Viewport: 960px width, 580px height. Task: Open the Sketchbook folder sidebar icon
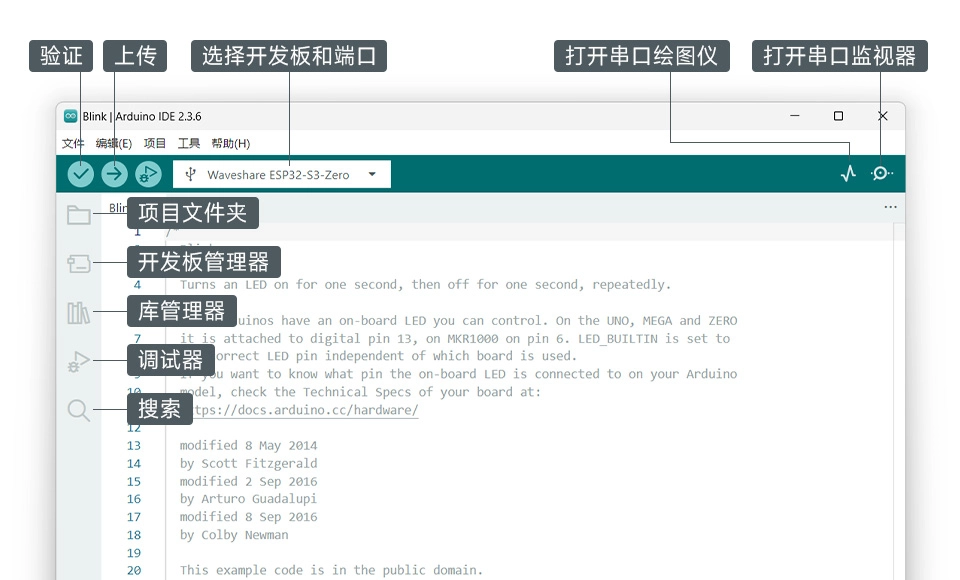tap(79, 214)
